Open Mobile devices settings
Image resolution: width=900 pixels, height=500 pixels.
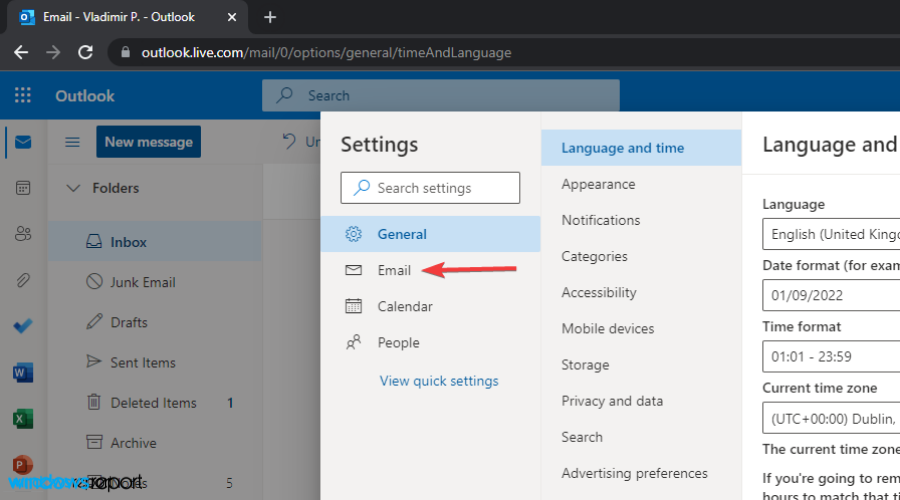[x=641, y=328]
